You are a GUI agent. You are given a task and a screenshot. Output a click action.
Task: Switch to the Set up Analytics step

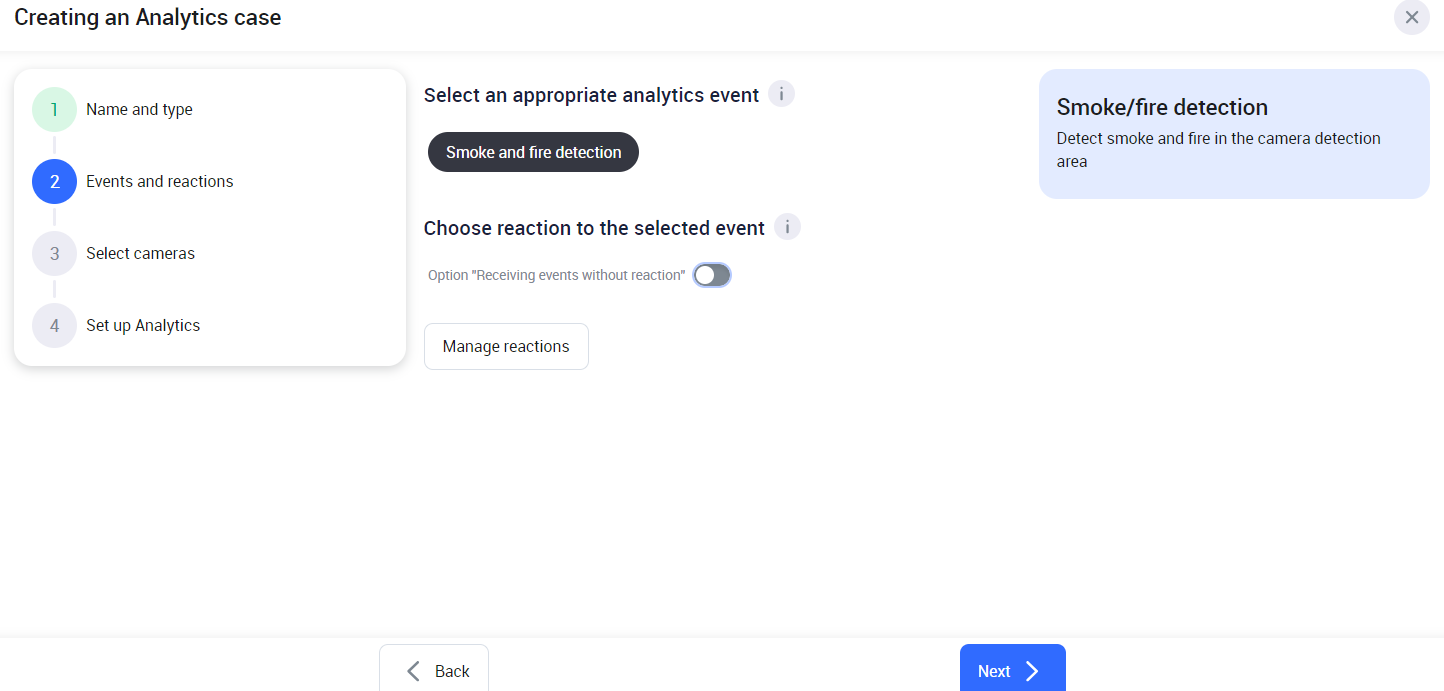[x=143, y=326]
